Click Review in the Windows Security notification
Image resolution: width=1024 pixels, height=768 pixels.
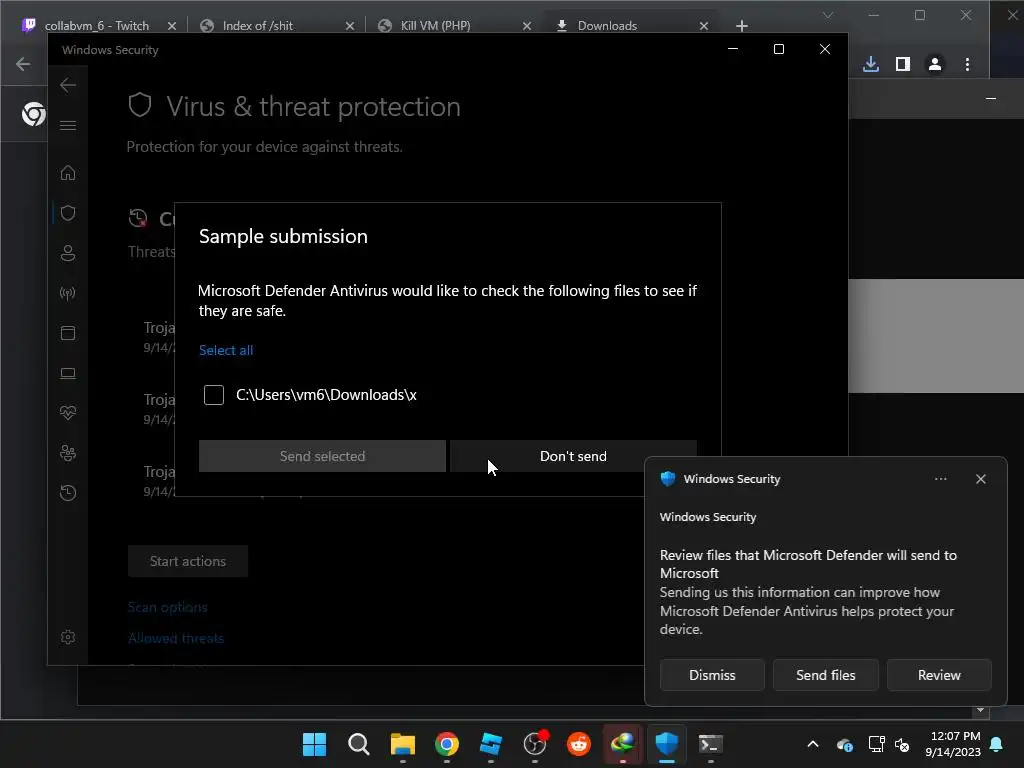tap(939, 675)
